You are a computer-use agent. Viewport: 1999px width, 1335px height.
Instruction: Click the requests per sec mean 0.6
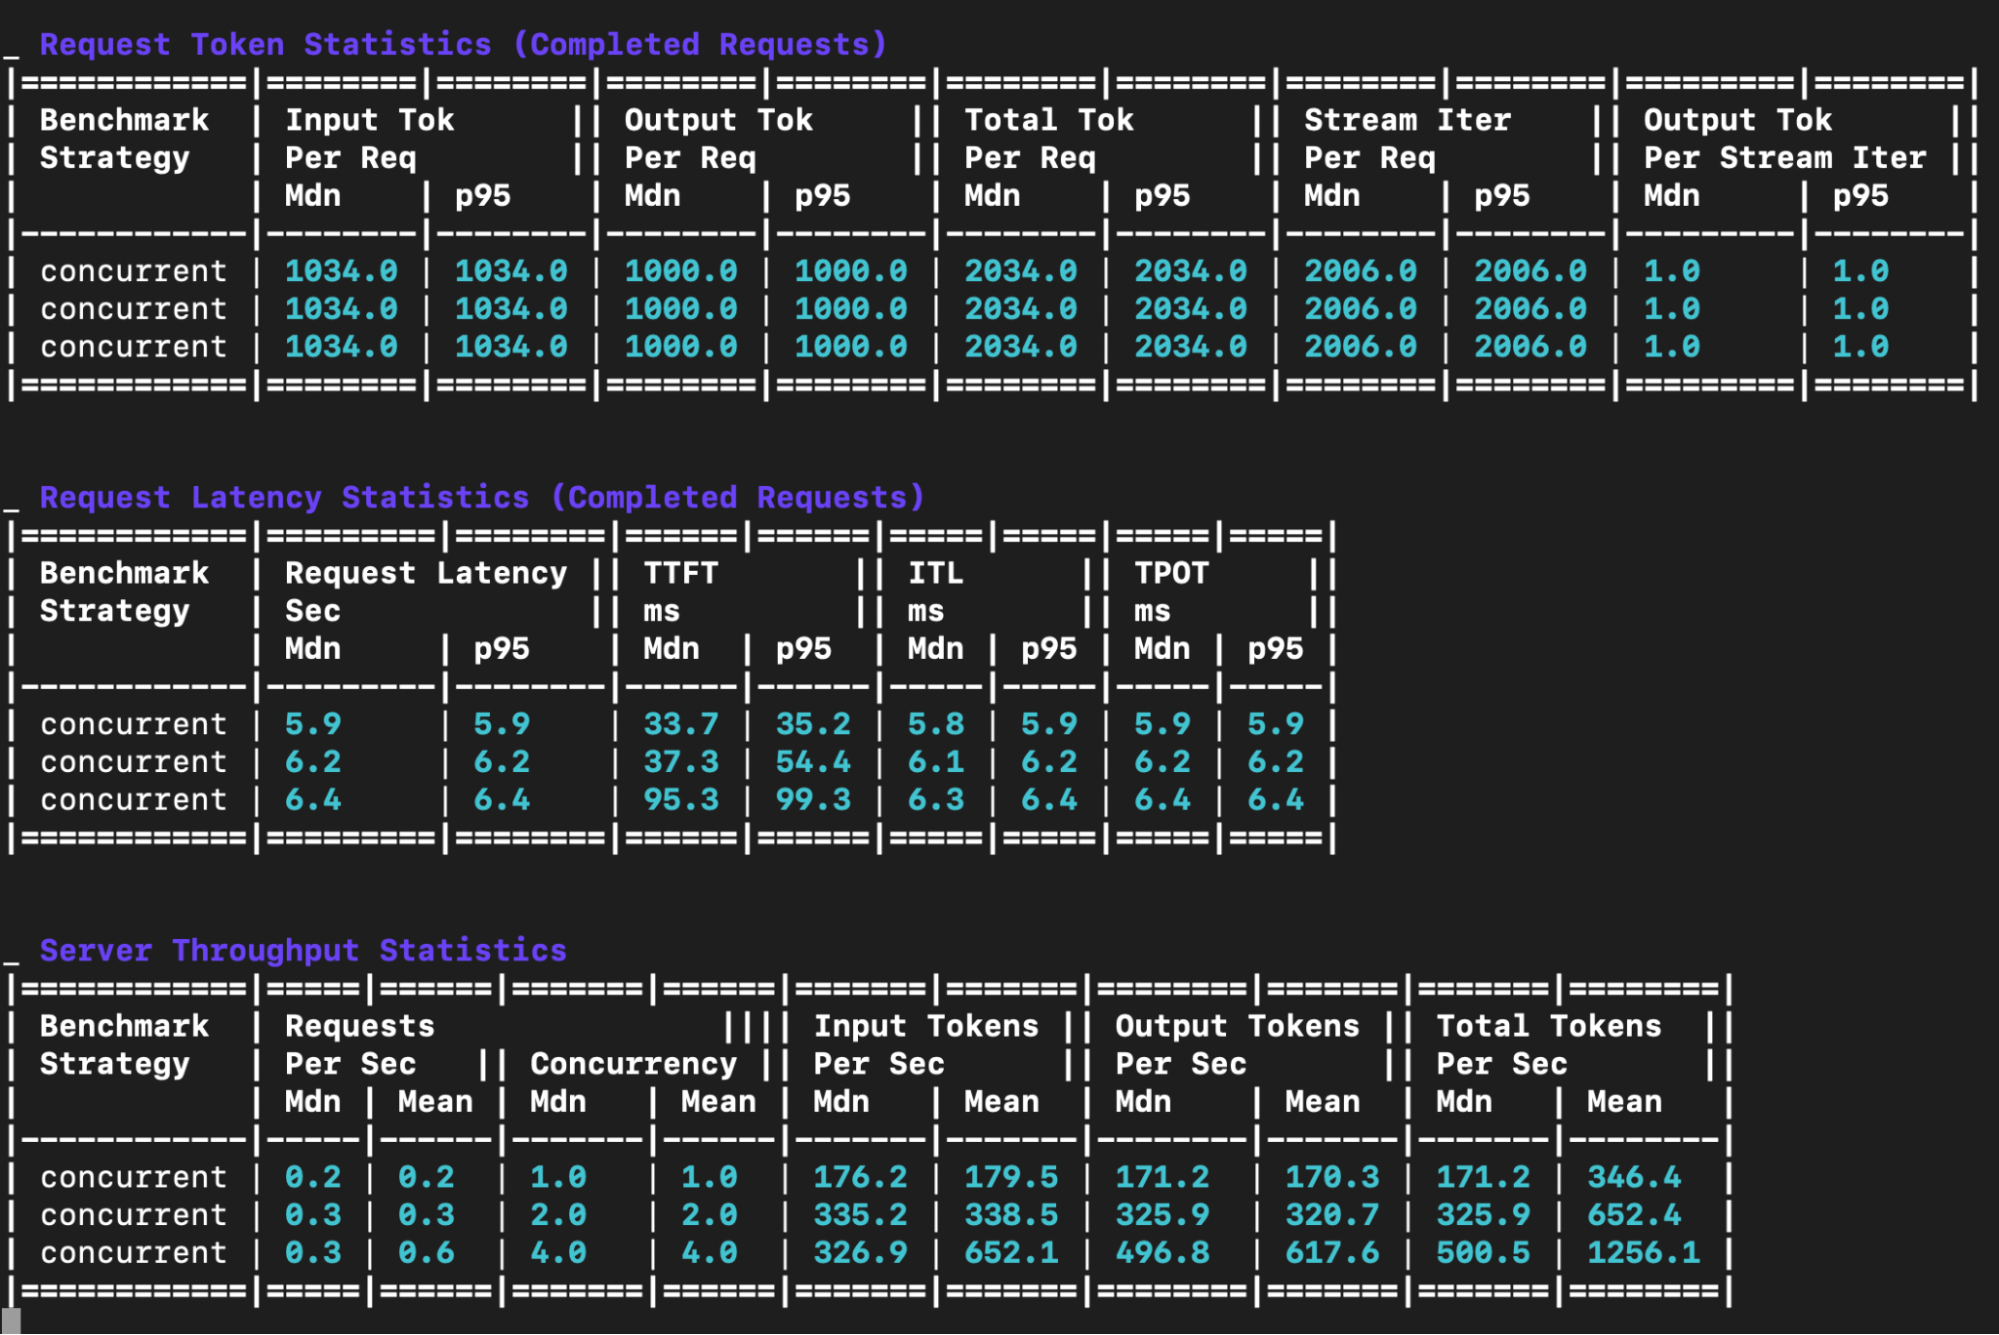click(426, 1253)
